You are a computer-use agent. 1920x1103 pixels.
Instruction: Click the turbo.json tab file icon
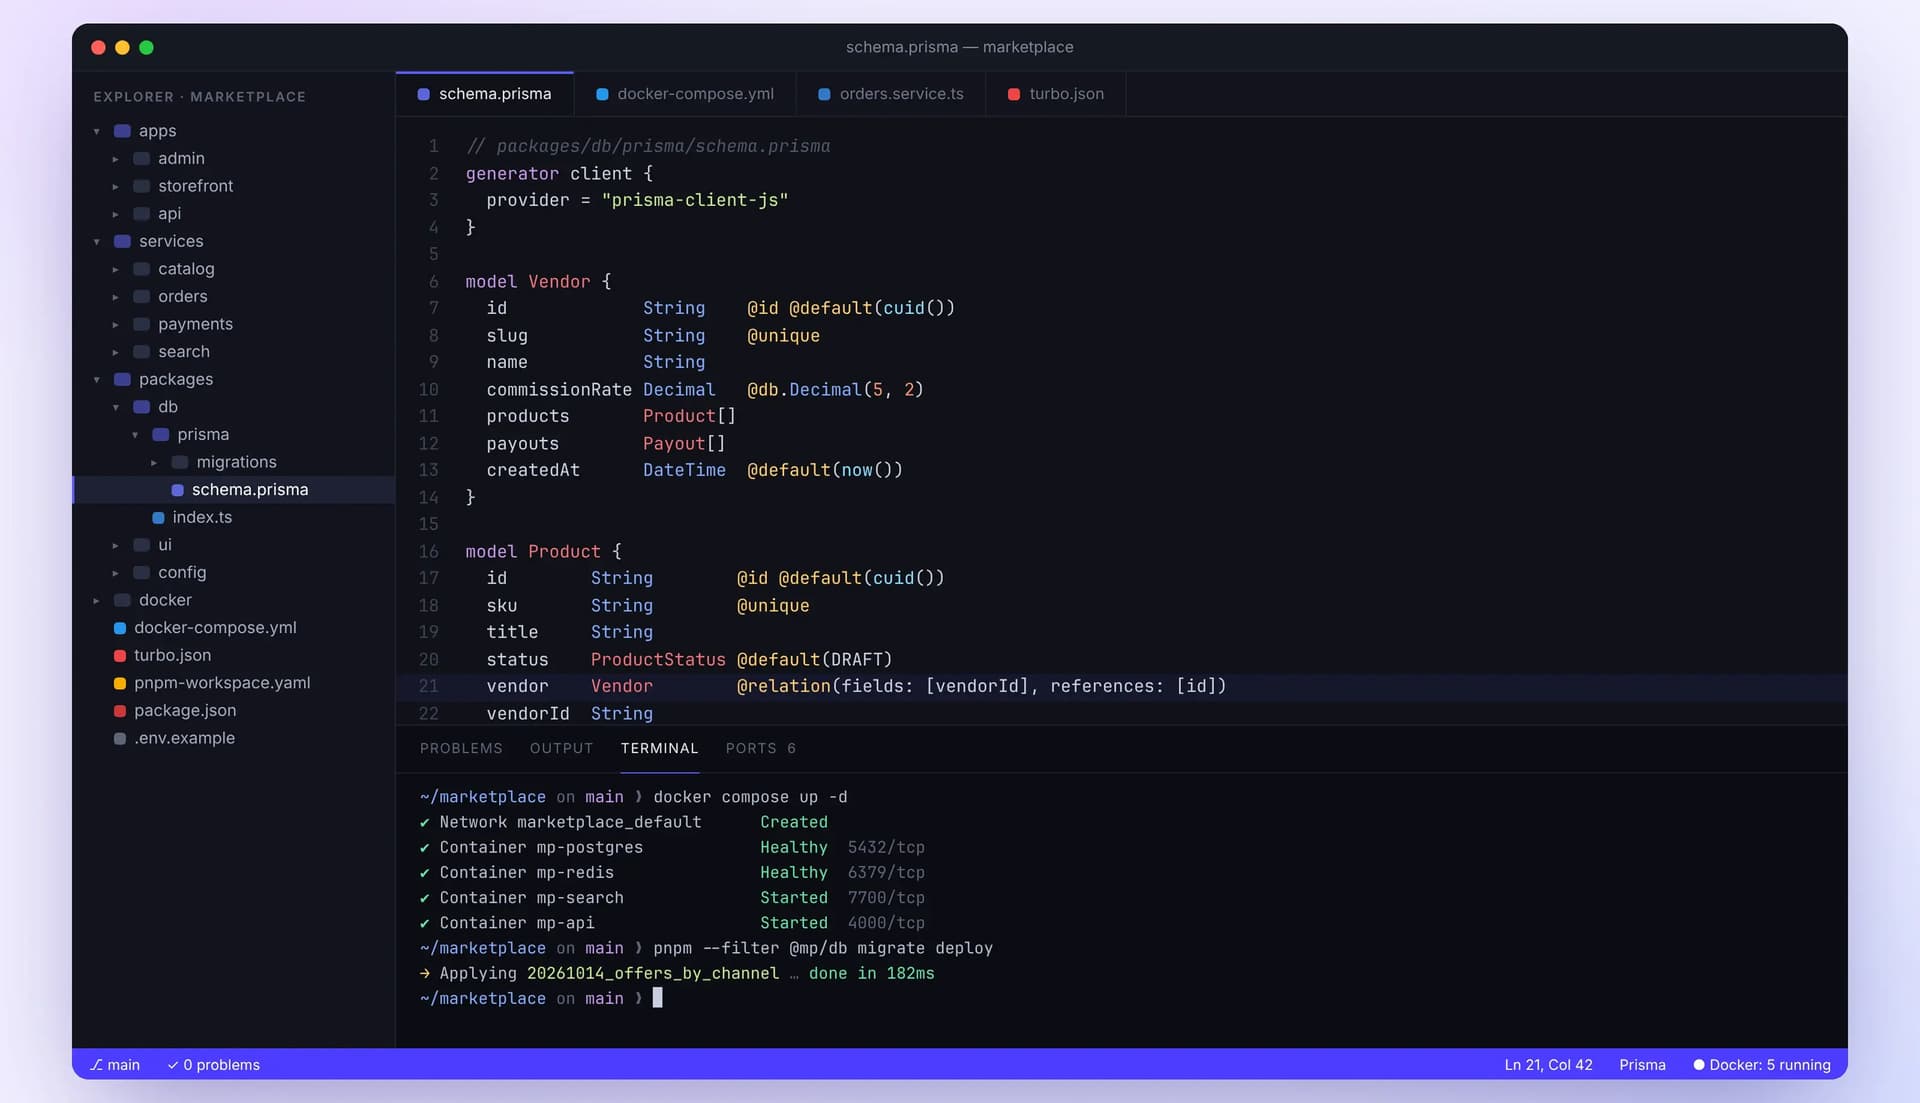tap(1014, 94)
